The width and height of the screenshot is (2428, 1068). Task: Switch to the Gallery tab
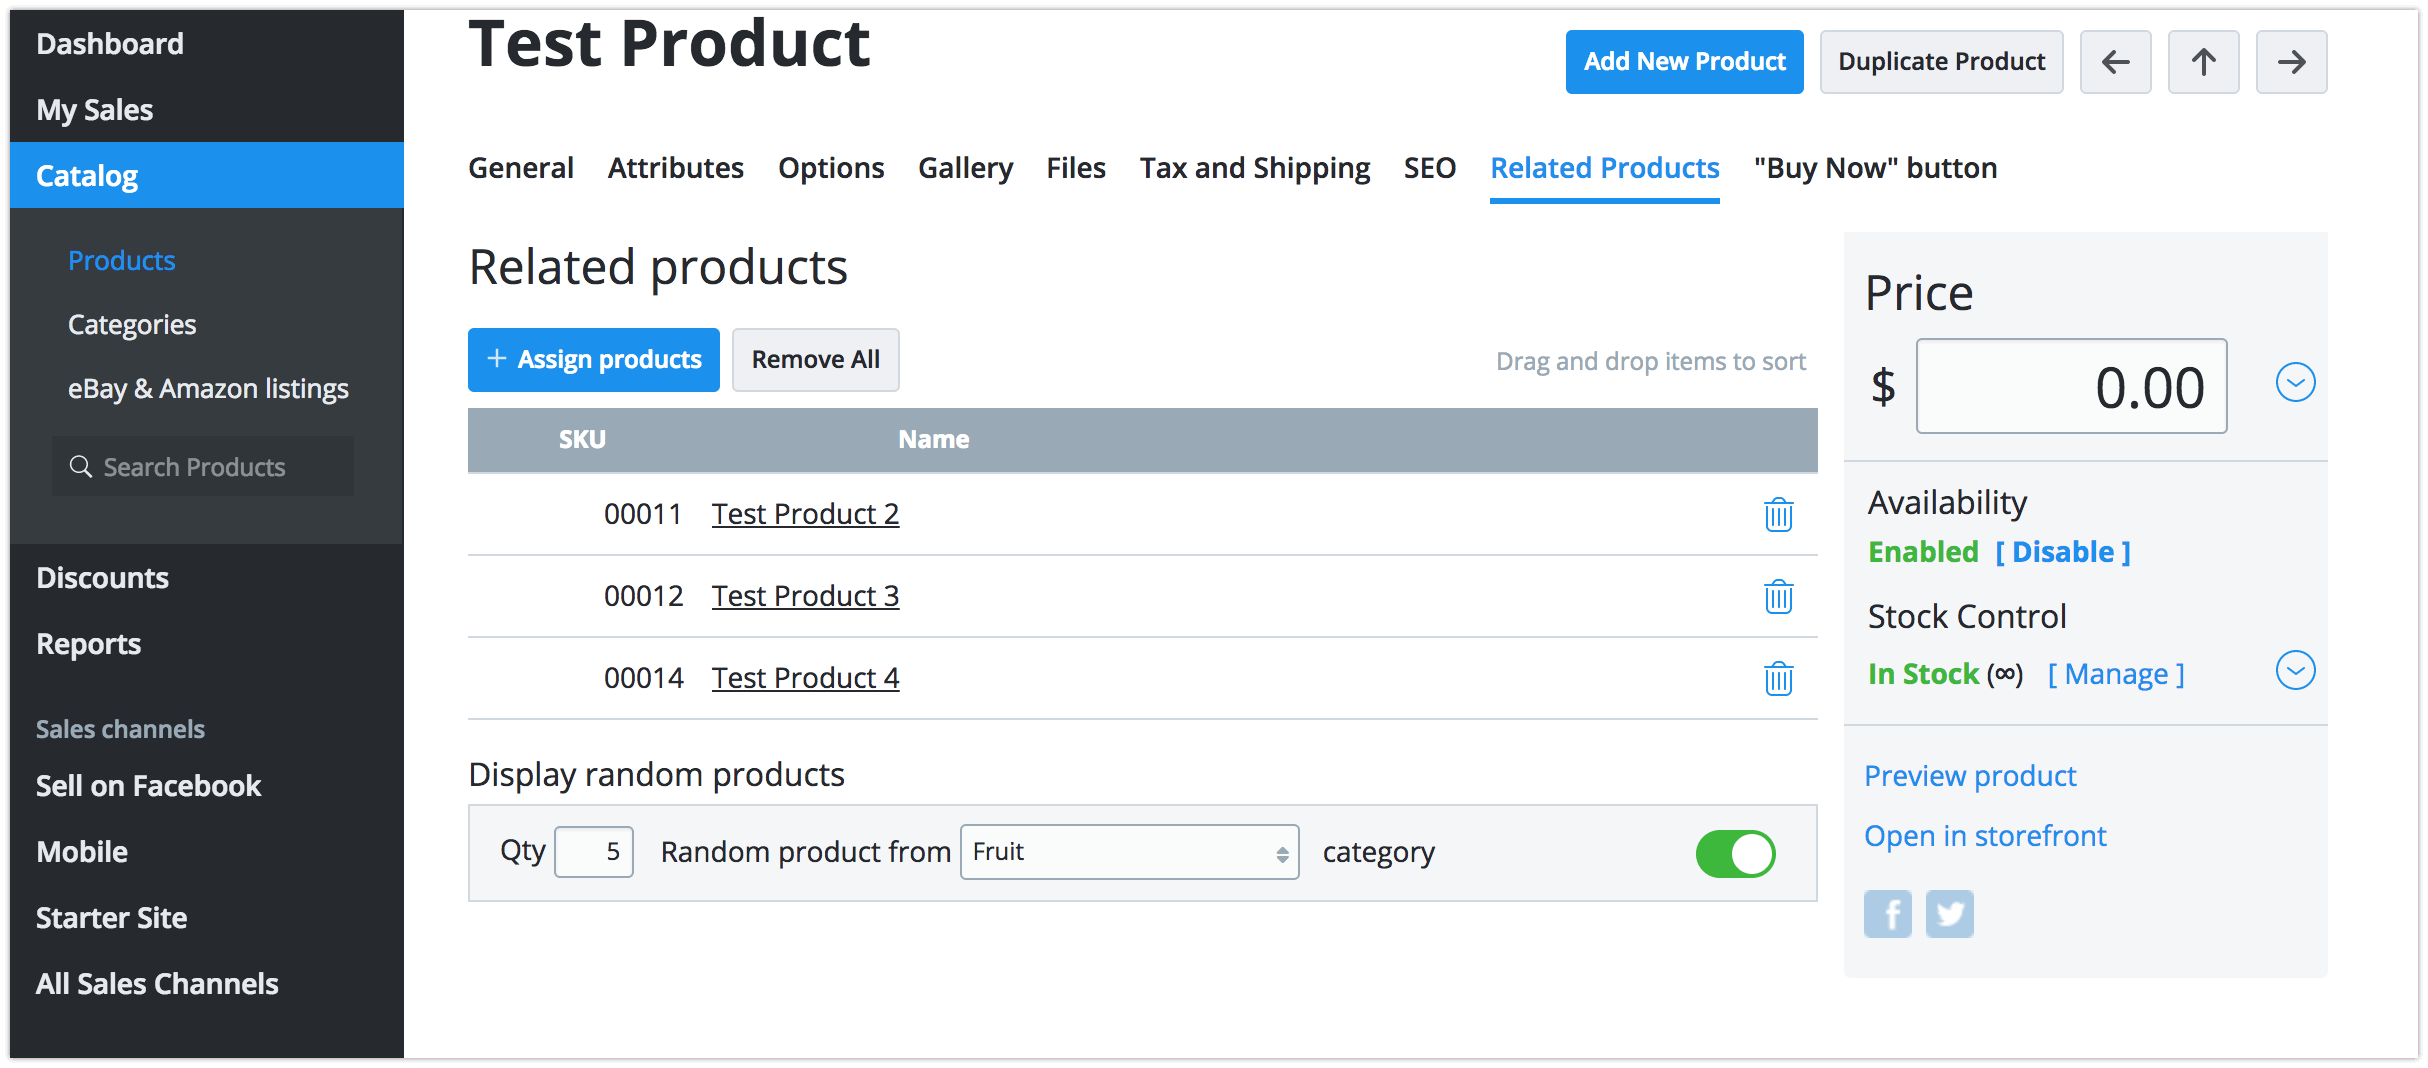(x=965, y=168)
